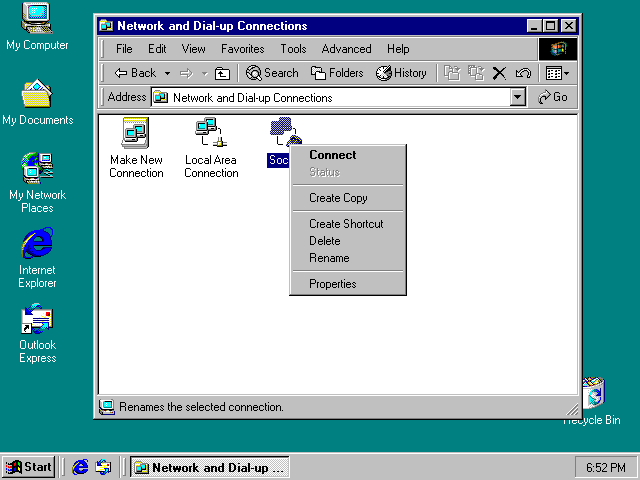The width and height of the screenshot is (640, 480).
Task: Click the window resize grip corner
Action: click(572, 410)
